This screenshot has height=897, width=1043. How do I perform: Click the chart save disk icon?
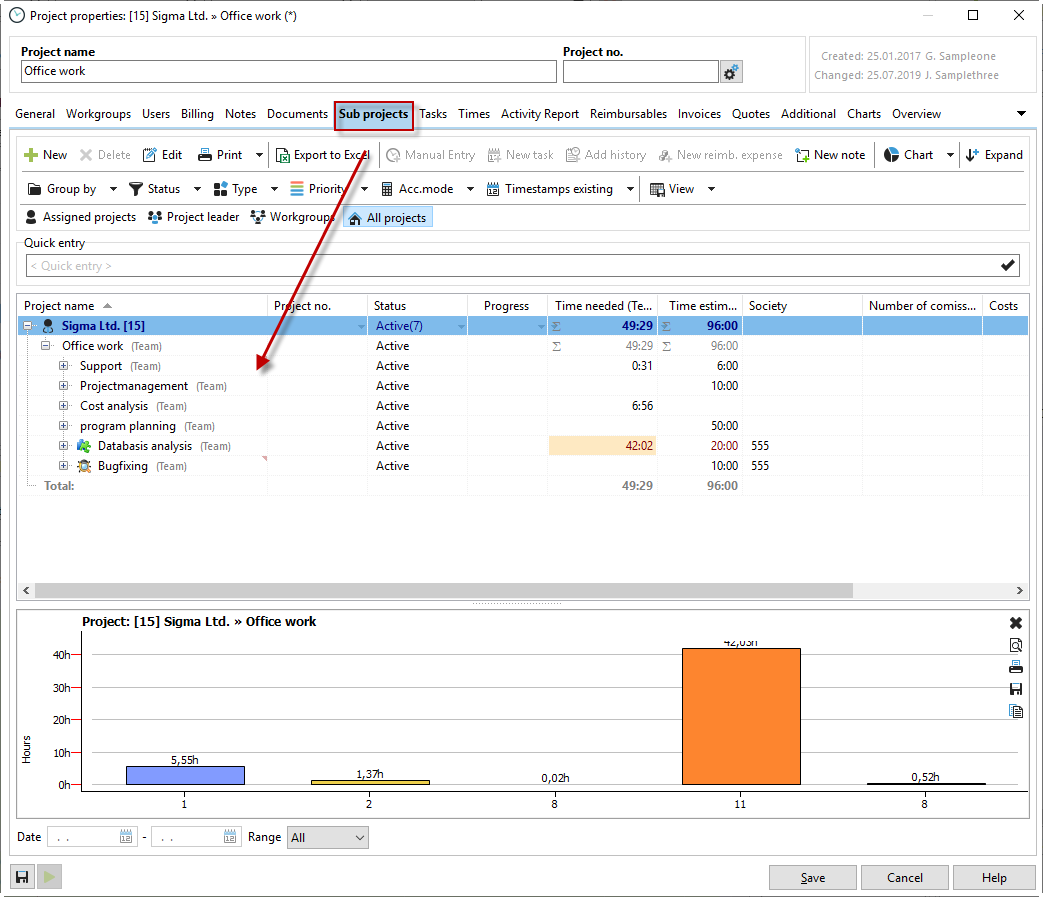point(1016,689)
